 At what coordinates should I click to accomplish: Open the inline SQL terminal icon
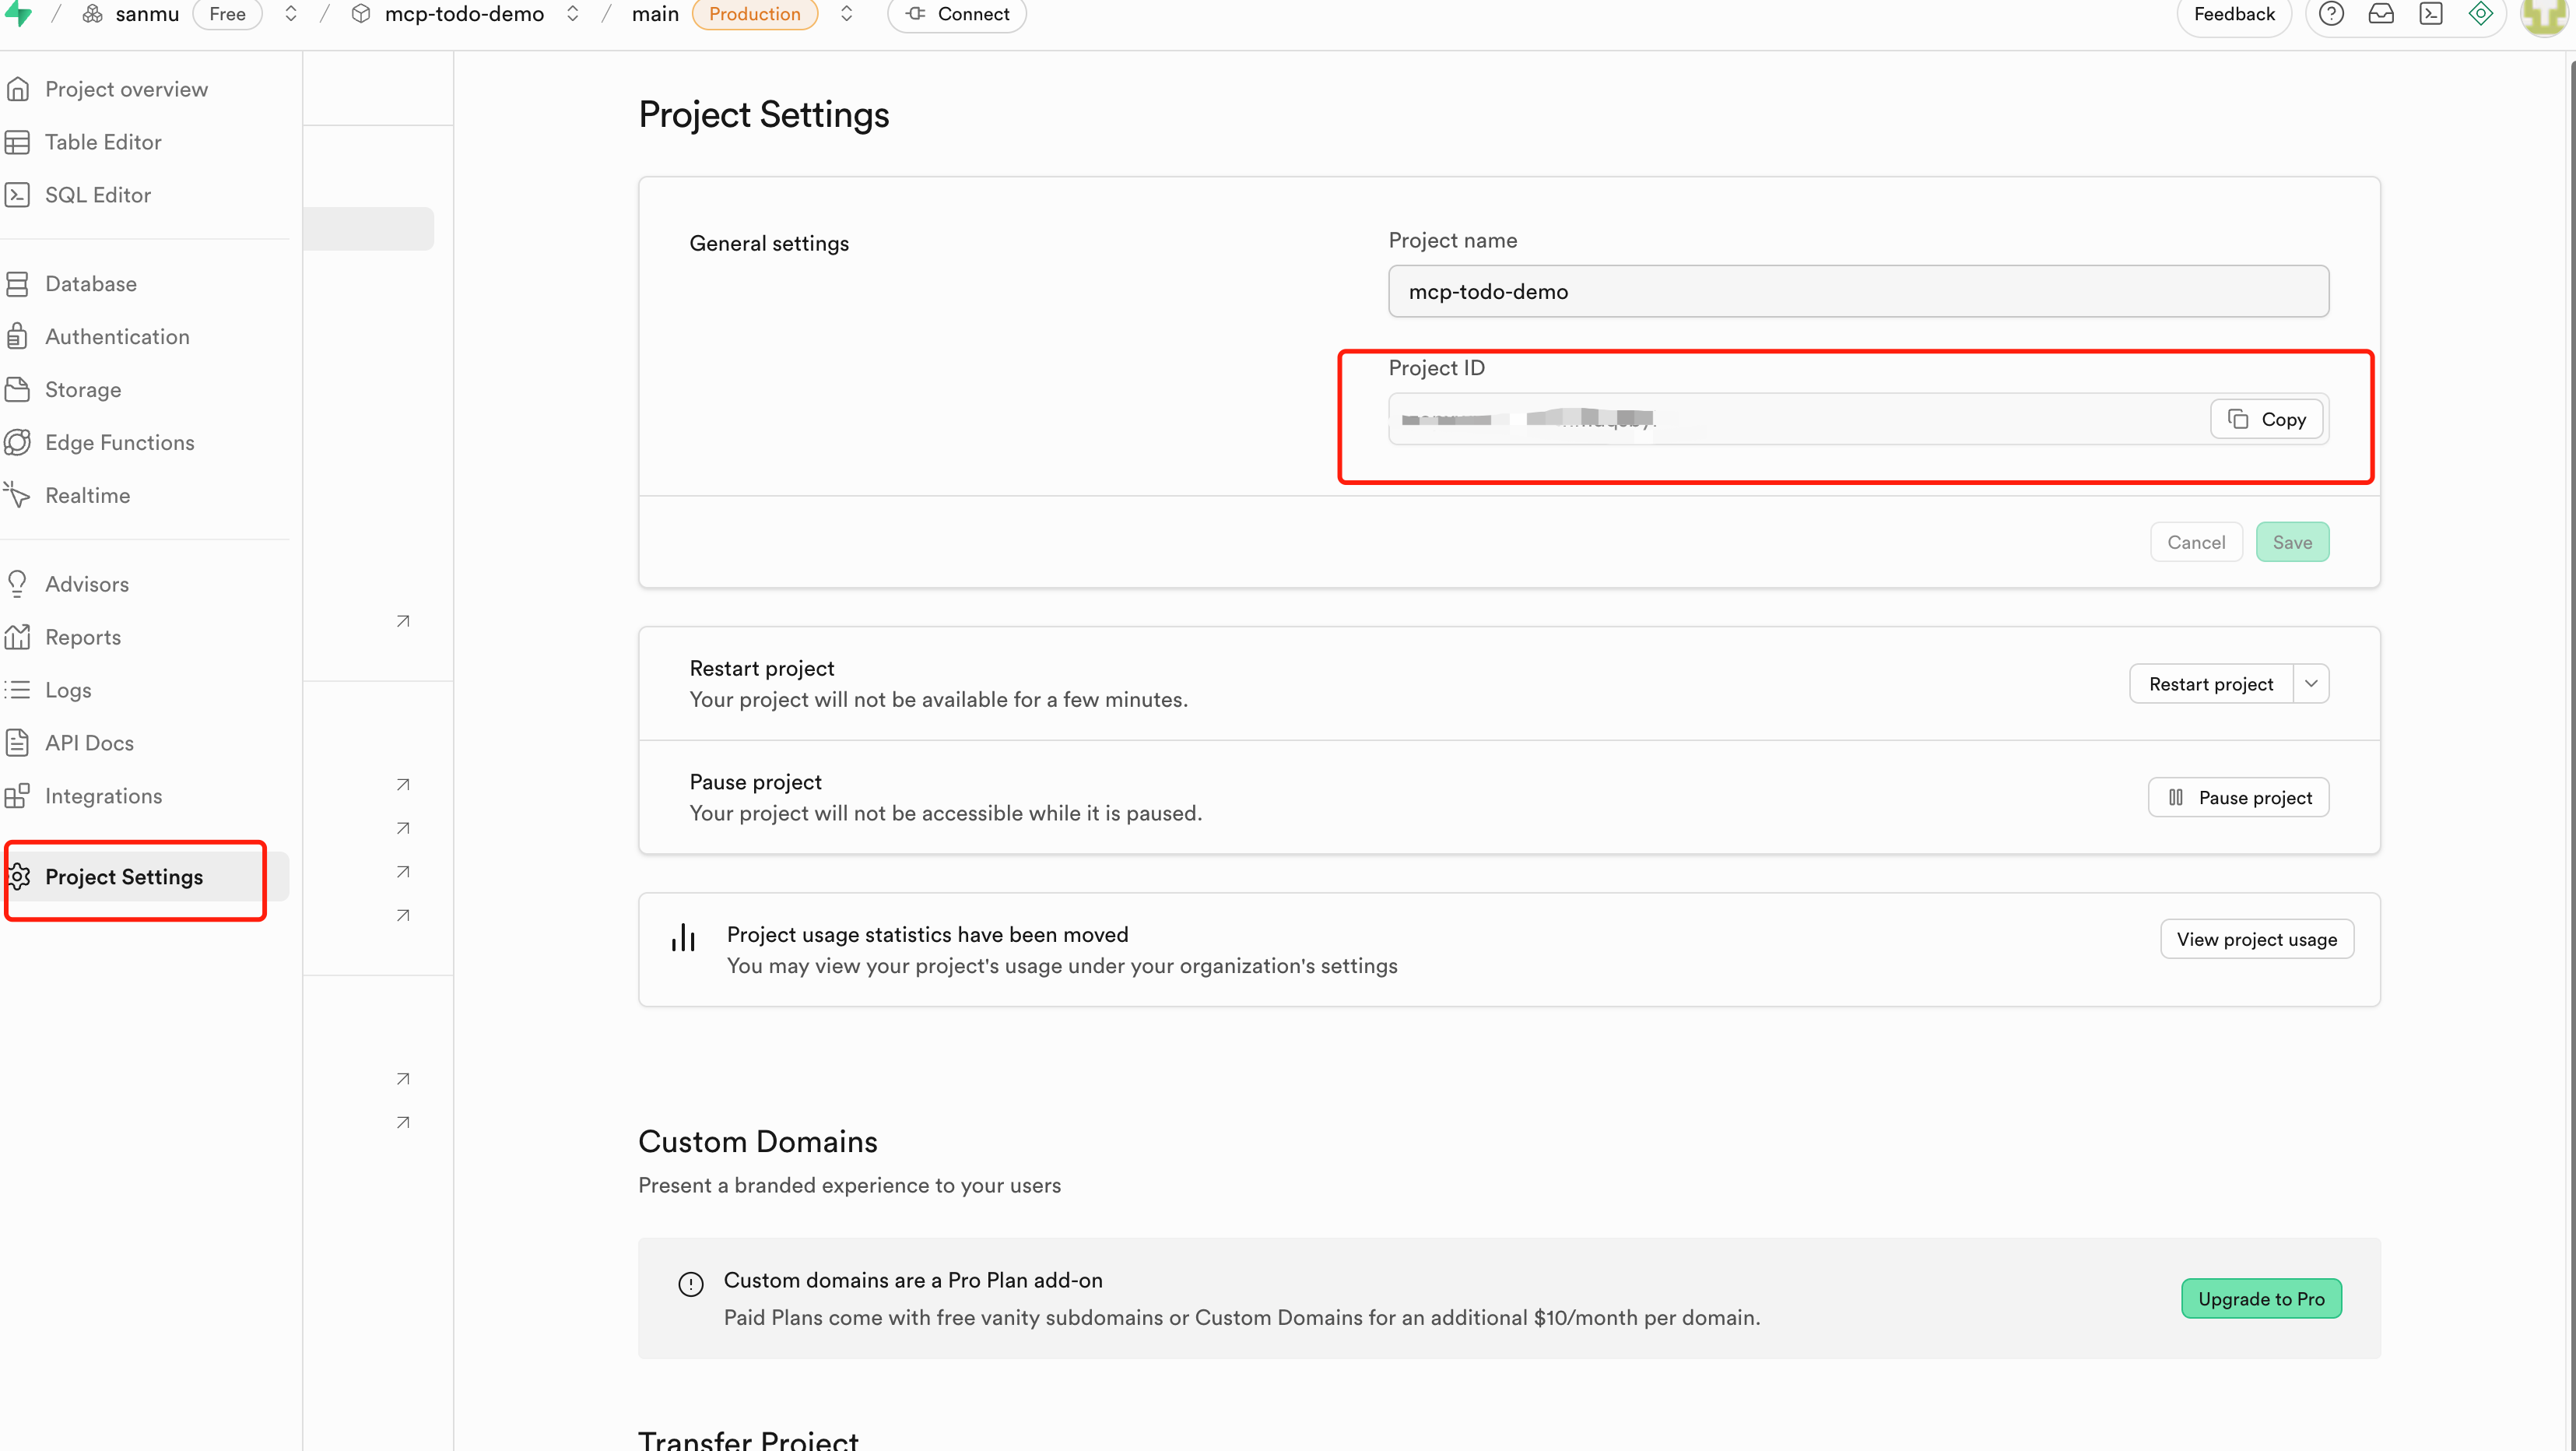pos(2431,14)
